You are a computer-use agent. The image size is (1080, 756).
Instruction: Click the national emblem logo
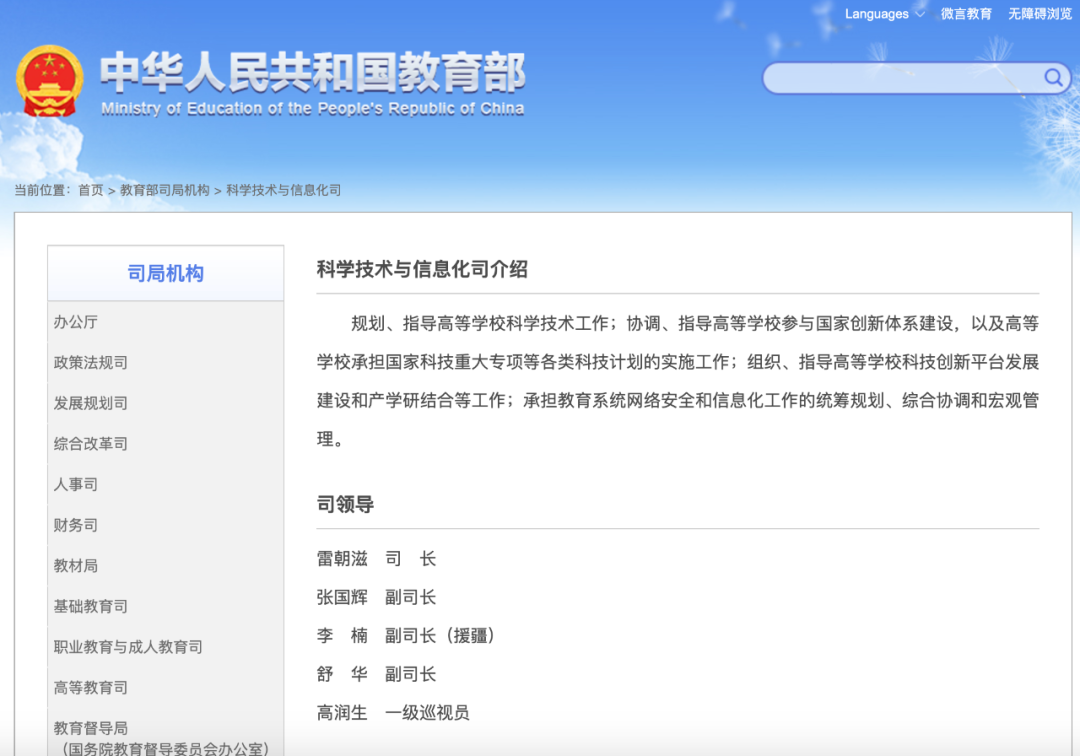(50, 81)
